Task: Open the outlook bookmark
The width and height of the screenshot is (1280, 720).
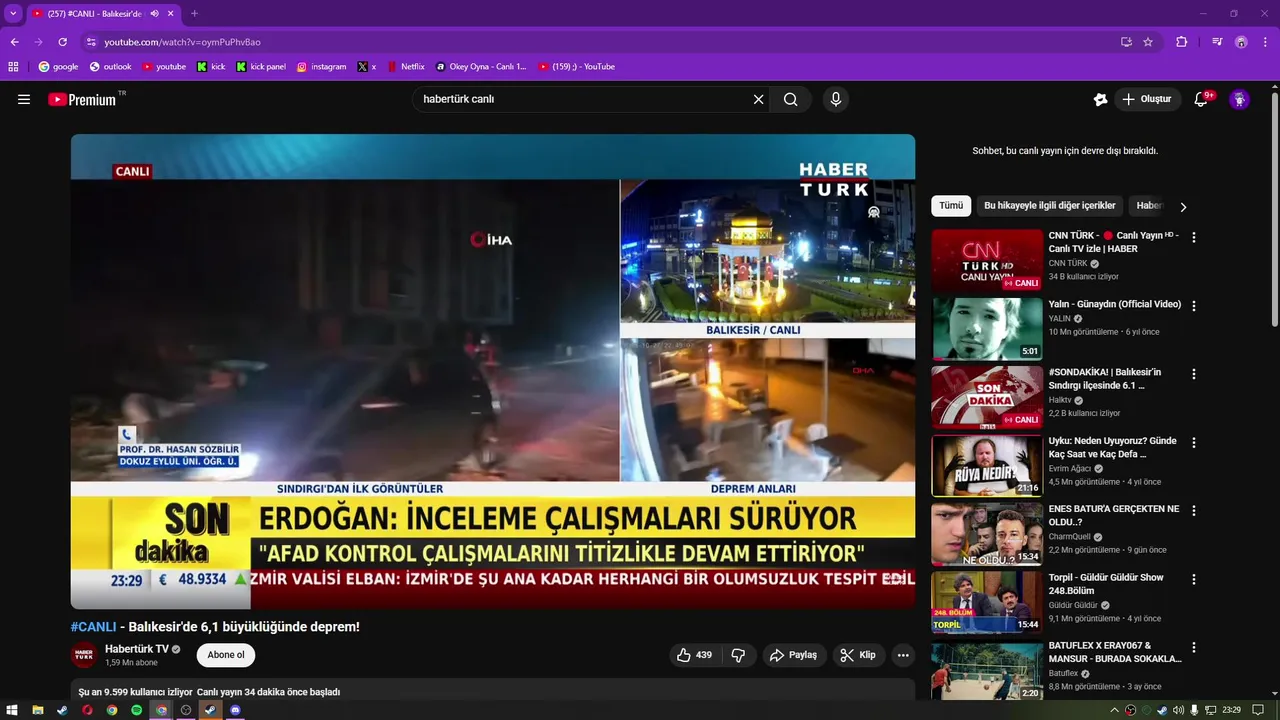Action: 110,67
